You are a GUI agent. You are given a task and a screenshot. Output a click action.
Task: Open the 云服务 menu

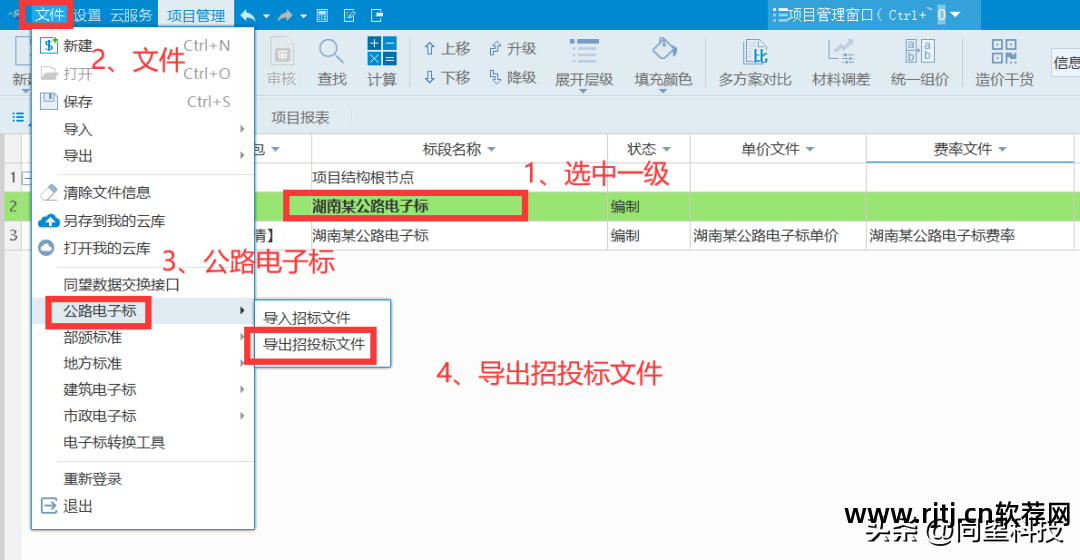(x=131, y=15)
